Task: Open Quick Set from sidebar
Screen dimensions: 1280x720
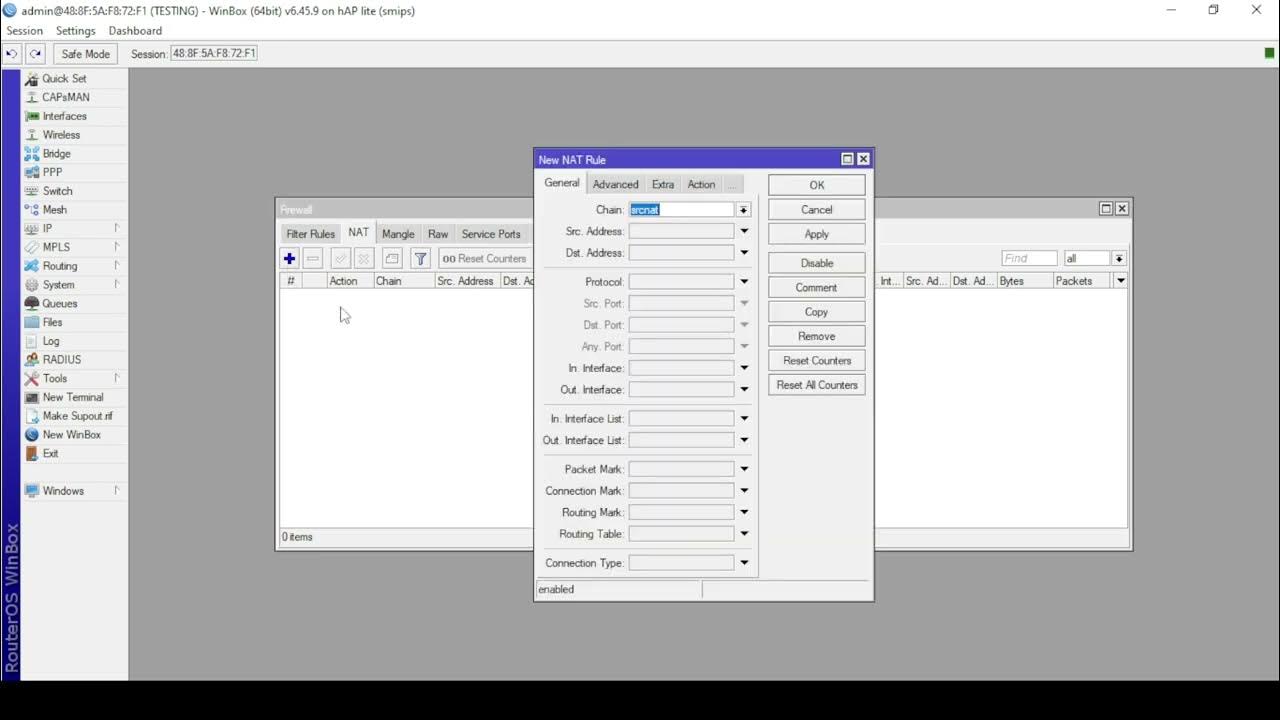Action: pyautogui.click(x=64, y=78)
